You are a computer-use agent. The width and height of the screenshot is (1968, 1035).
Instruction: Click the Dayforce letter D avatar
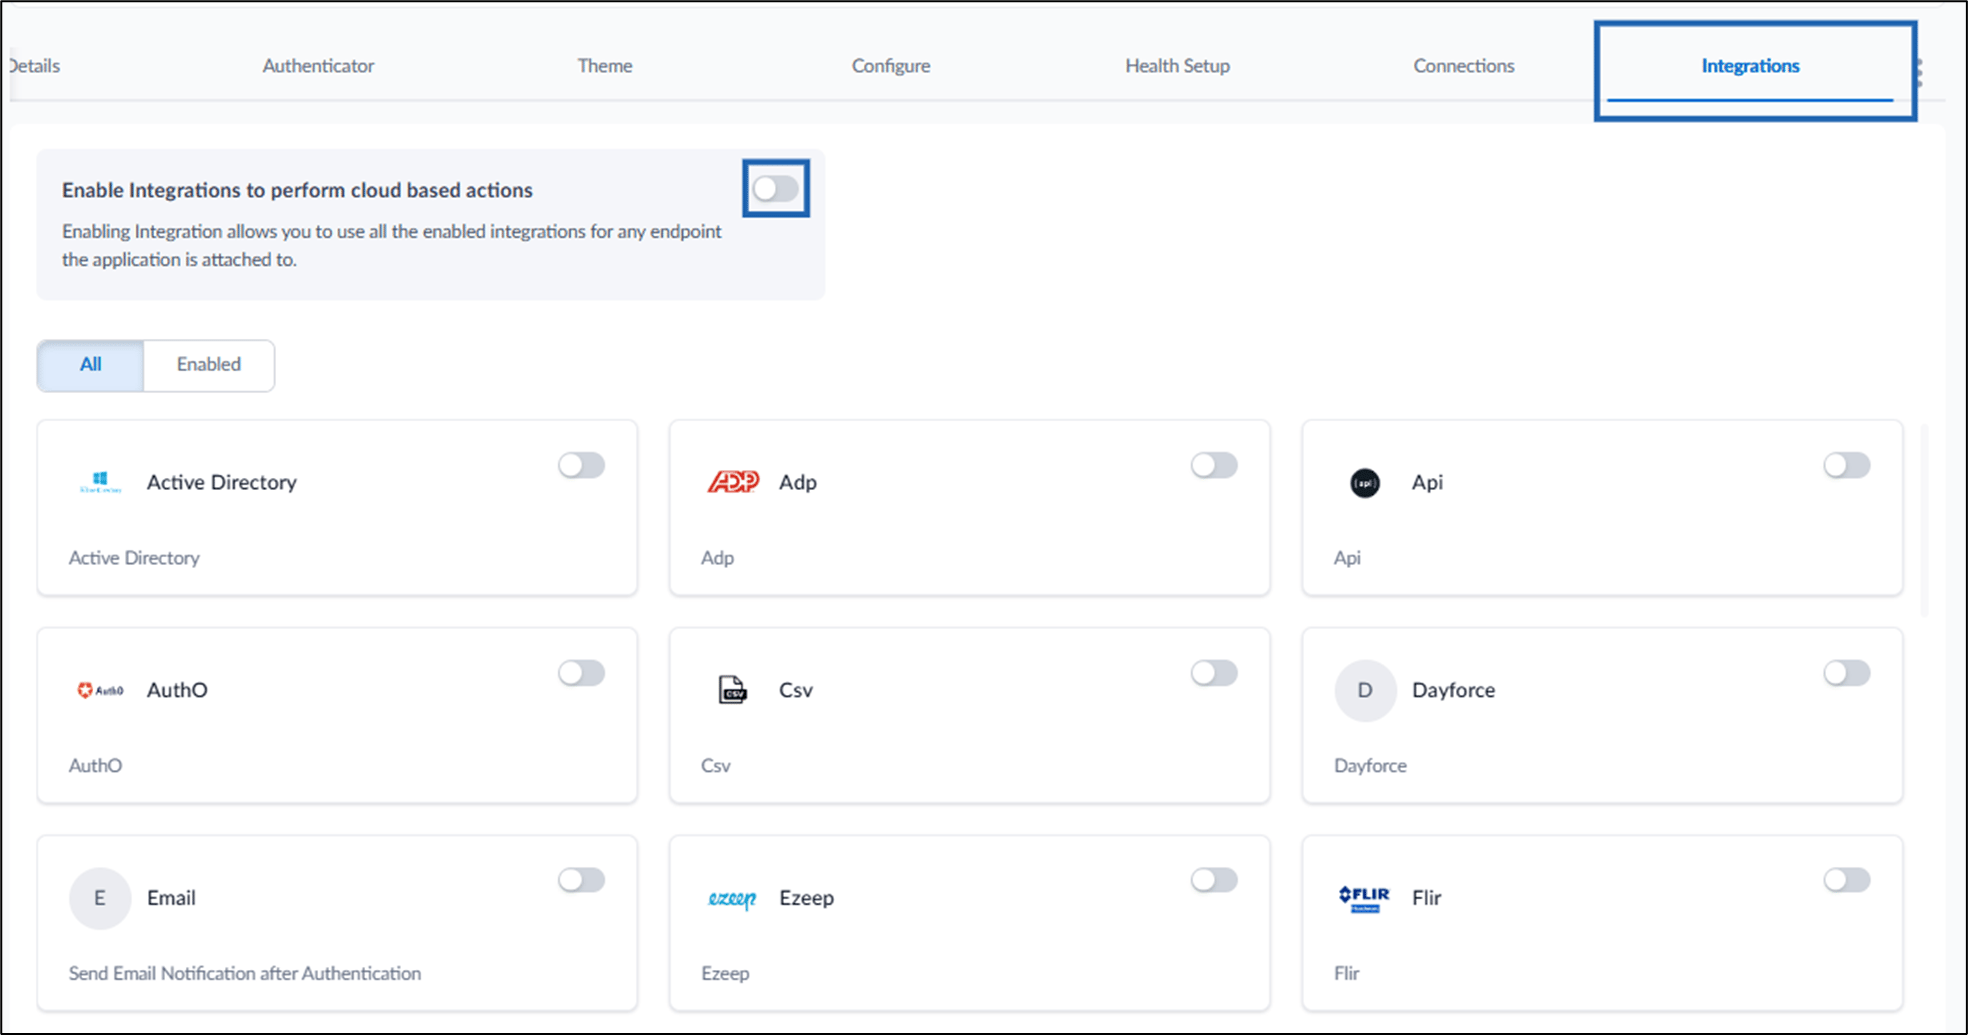(x=1365, y=690)
